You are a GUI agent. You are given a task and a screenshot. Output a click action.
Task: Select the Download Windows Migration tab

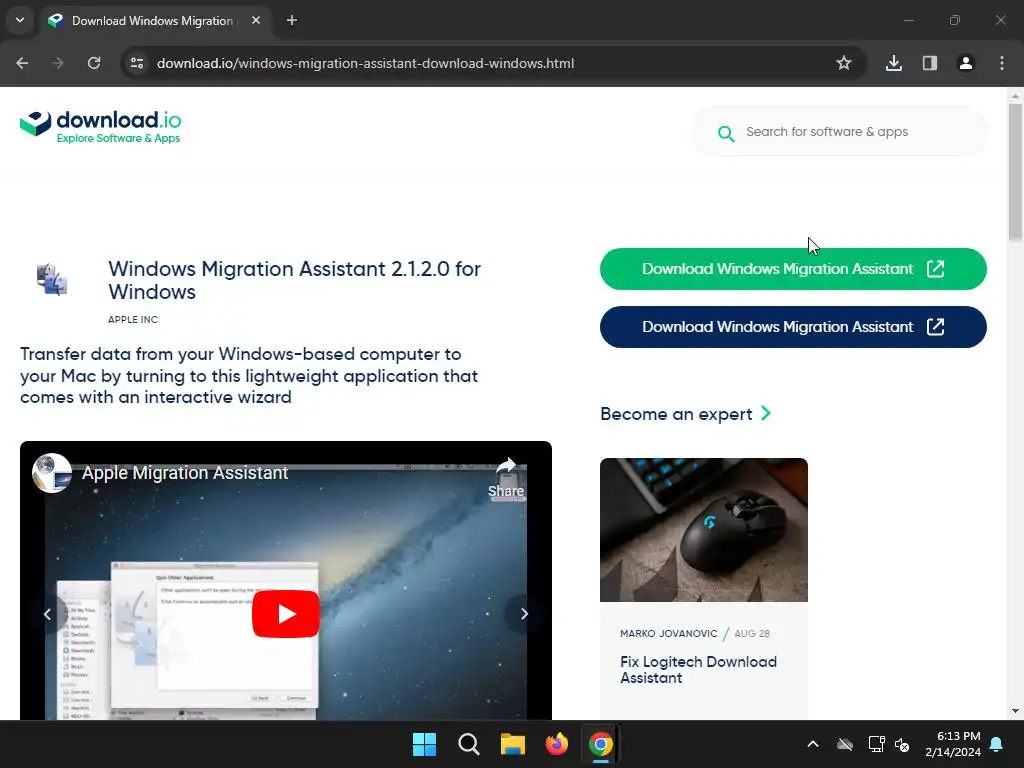pyautogui.click(x=154, y=21)
